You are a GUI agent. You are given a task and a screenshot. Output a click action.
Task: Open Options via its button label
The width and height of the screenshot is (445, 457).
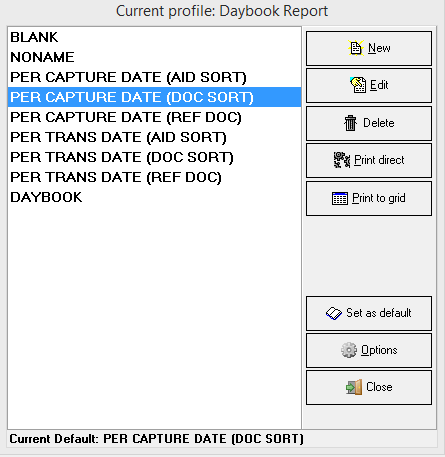[379, 350]
